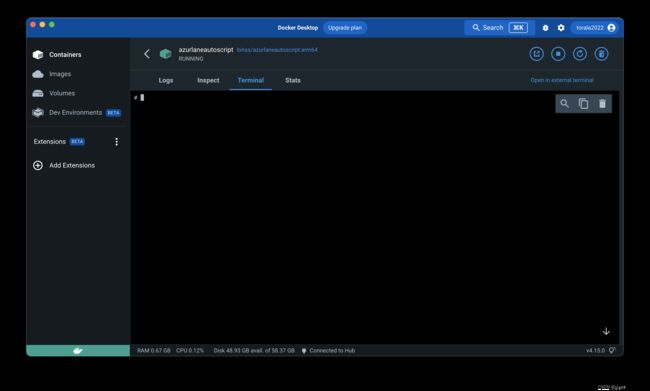
Task: Select the Terminal tab
Action: point(251,80)
